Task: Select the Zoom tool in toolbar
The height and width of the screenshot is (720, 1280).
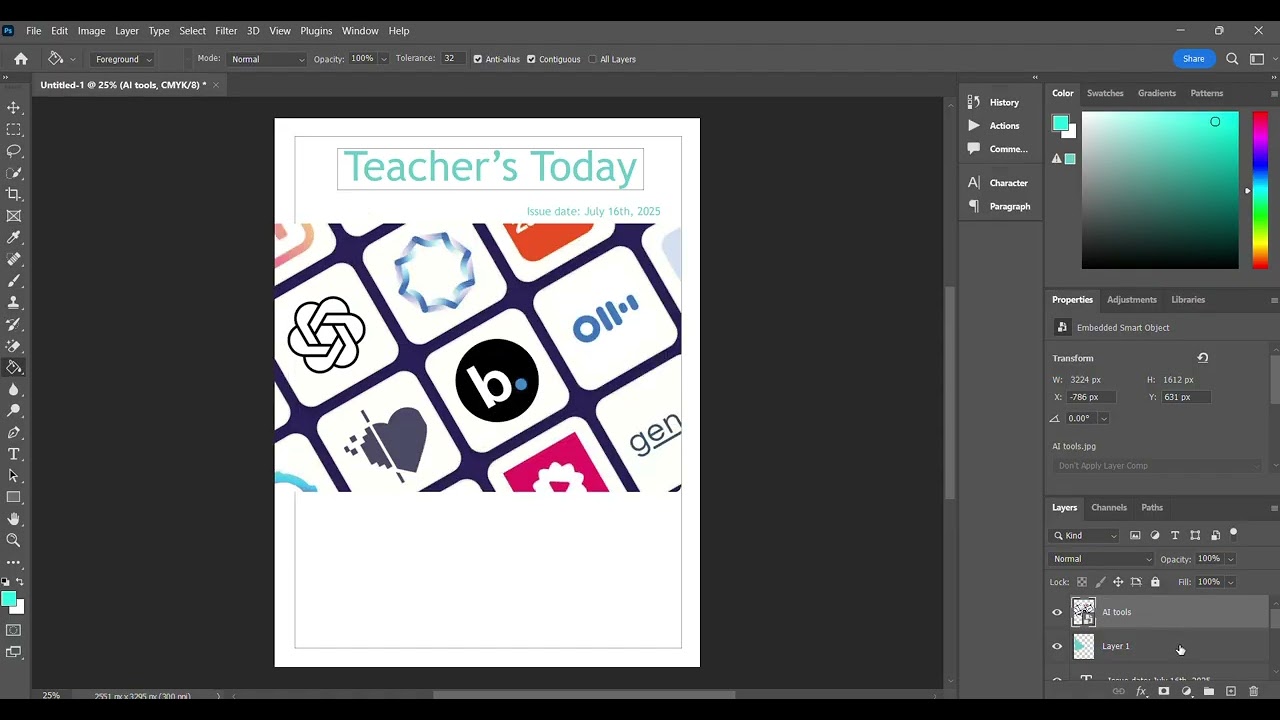Action: 14,540
